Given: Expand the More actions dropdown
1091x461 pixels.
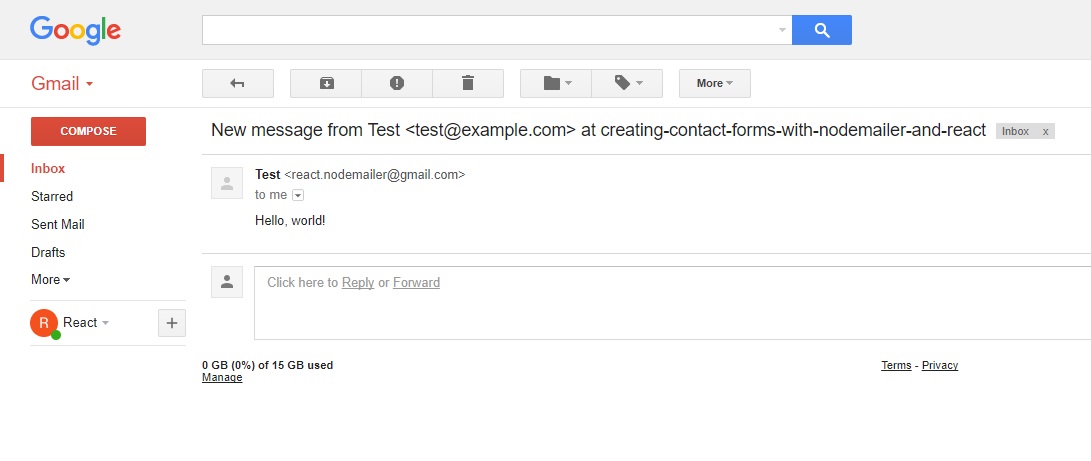Looking at the screenshot, I should coord(715,83).
